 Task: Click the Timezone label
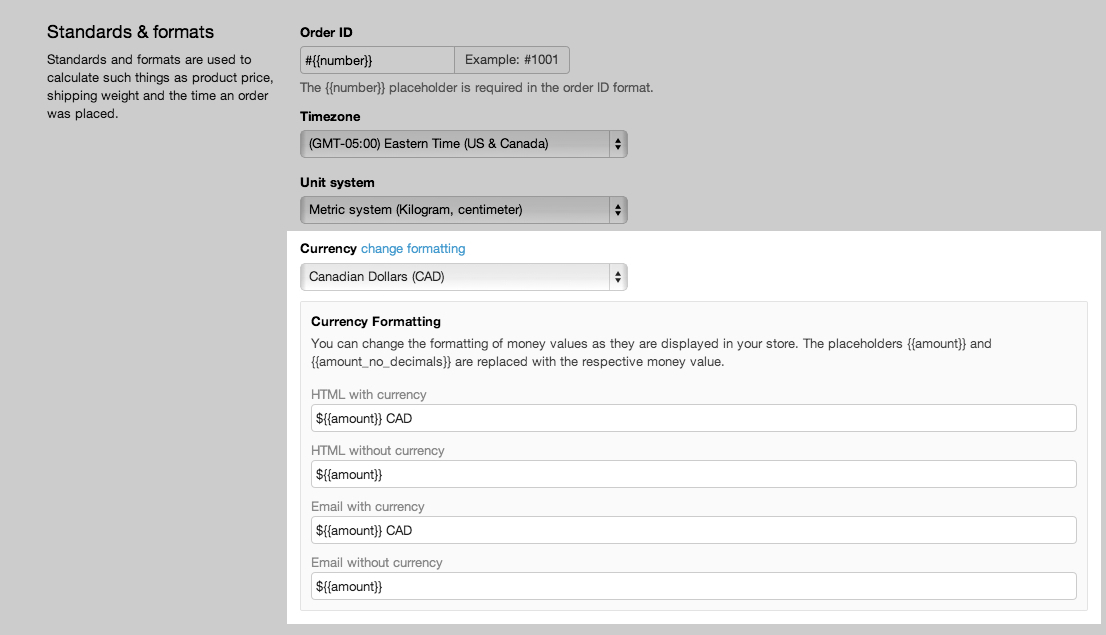click(x=330, y=116)
